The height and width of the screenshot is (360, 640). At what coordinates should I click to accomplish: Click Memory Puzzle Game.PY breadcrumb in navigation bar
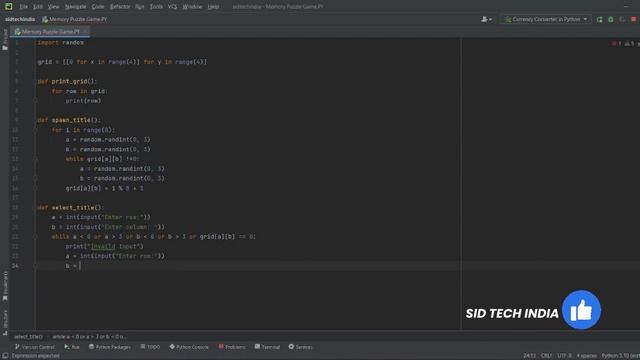tap(75, 19)
